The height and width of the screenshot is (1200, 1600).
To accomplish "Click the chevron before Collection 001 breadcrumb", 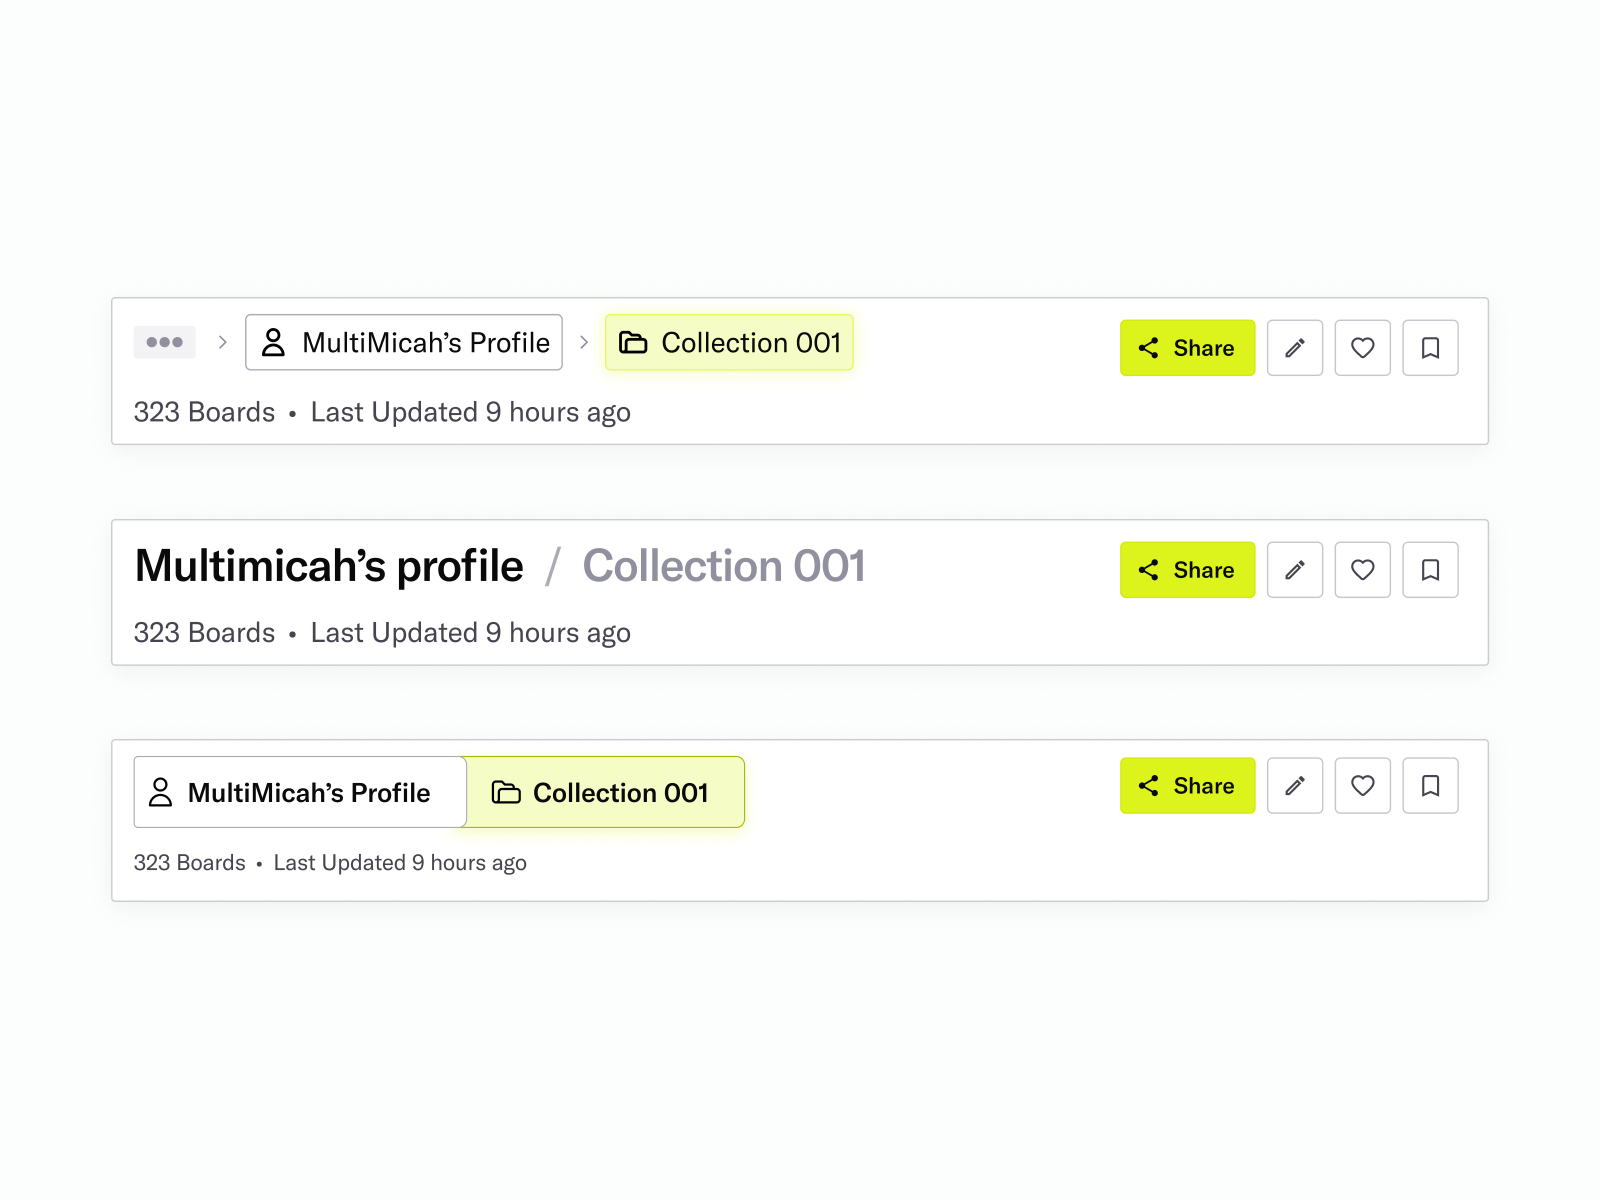I will tap(584, 342).
